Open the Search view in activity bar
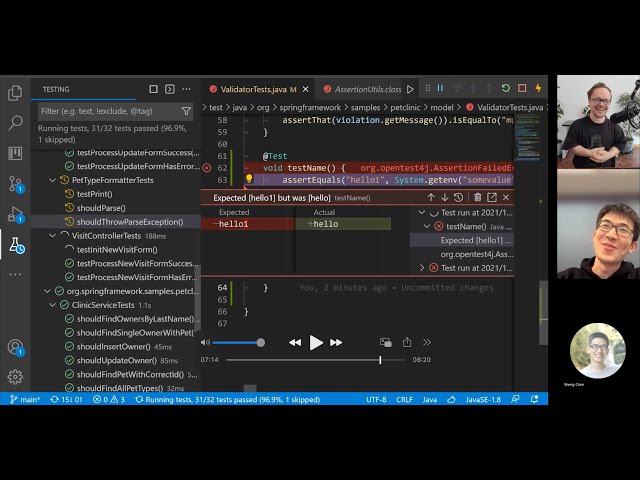640x480 pixels. pyautogui.click(x=15, y=122)
